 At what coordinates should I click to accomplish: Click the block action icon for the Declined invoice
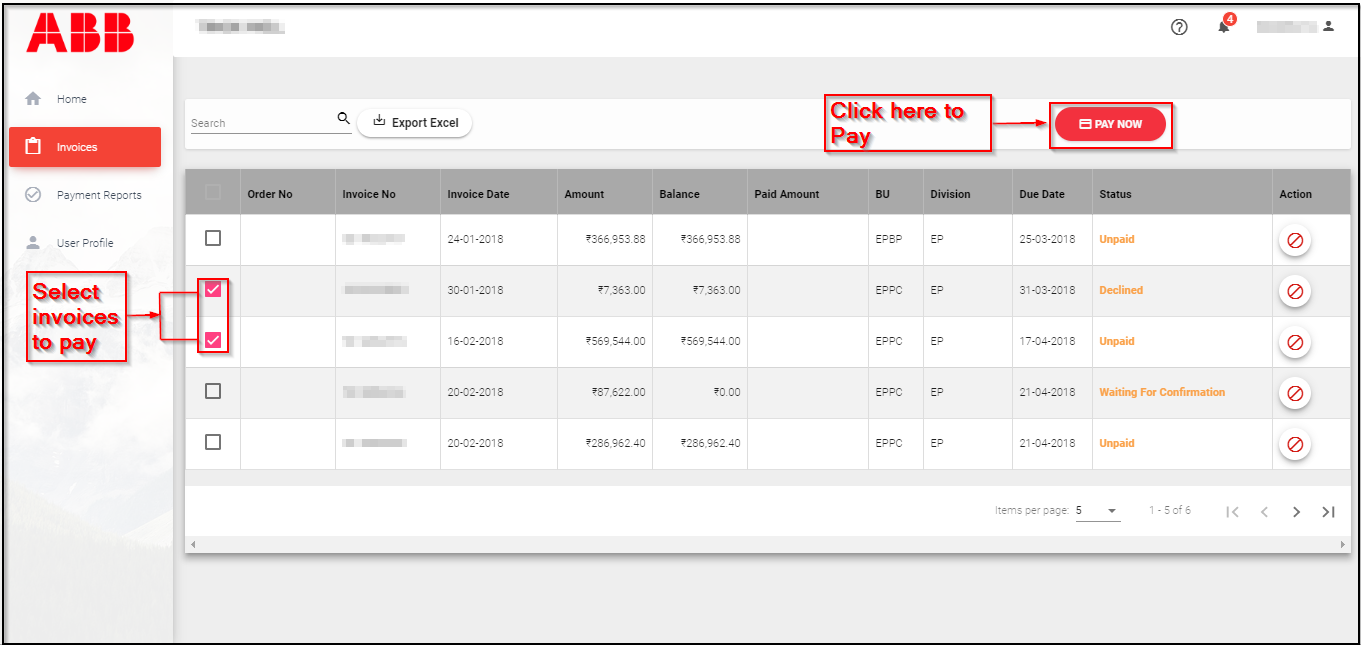(x=1295, y=291)
